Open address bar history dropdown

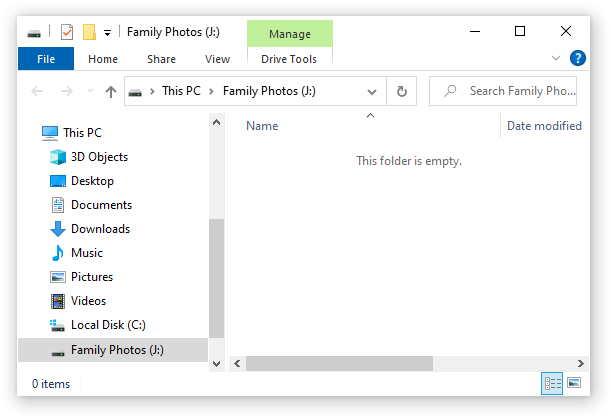coord(372,92)
